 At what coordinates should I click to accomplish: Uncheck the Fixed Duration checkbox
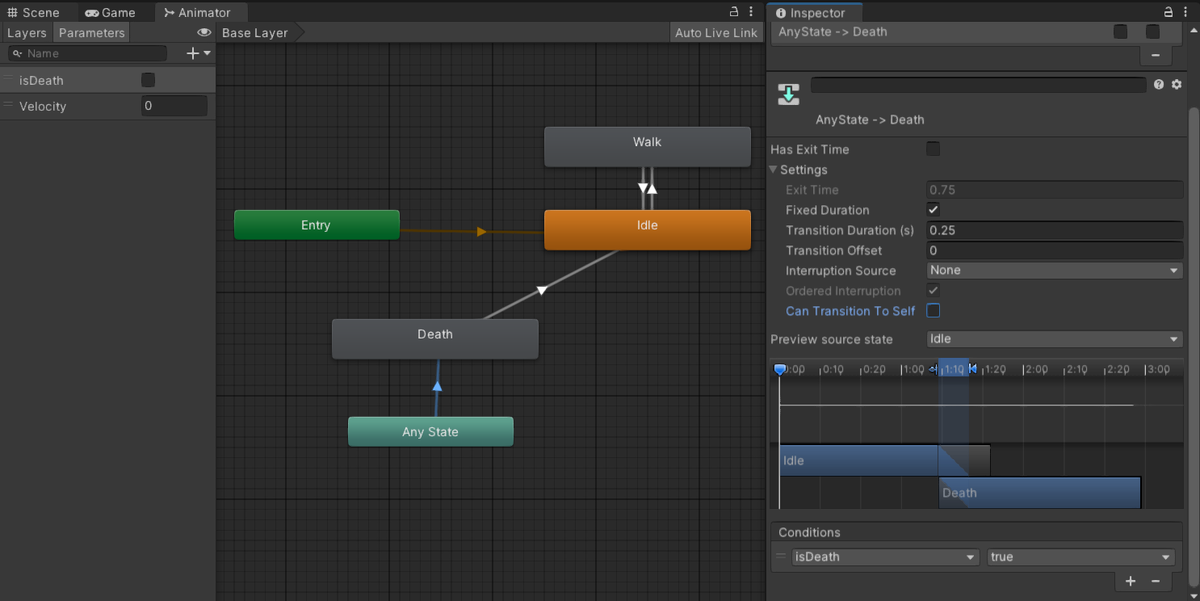pyautogui.click(x=933, y=210)
